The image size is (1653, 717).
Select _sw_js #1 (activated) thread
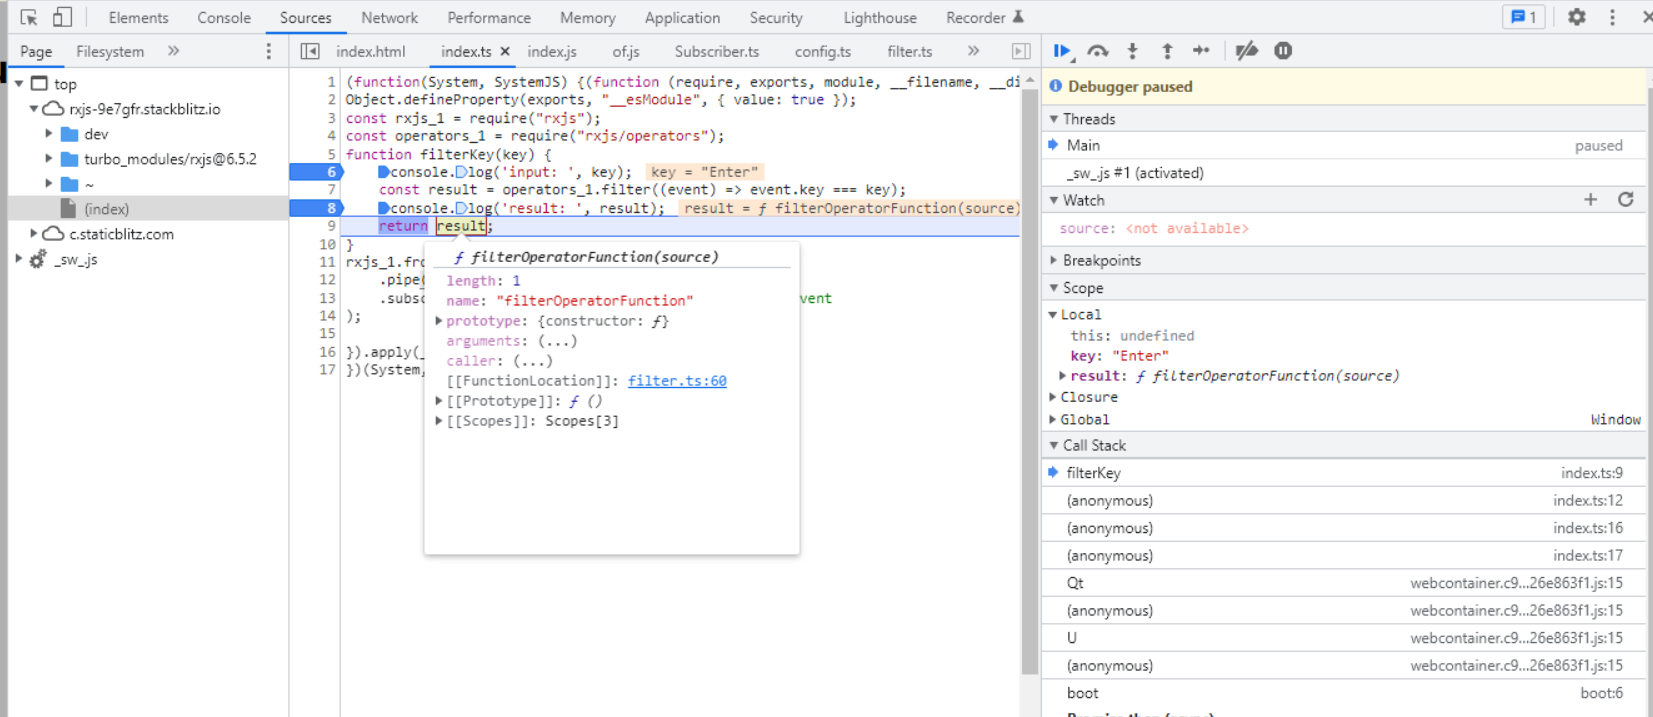(x=1343, y=173)
